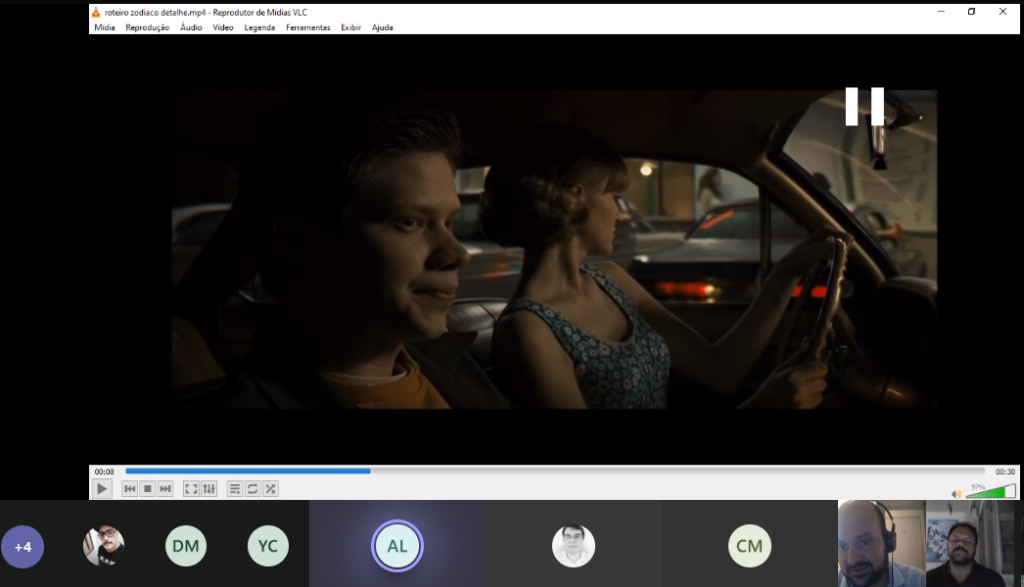This screenshot has height=587, width=1024.
Task: Toggle loop repeat mode
Action: [x=252, y=488]
